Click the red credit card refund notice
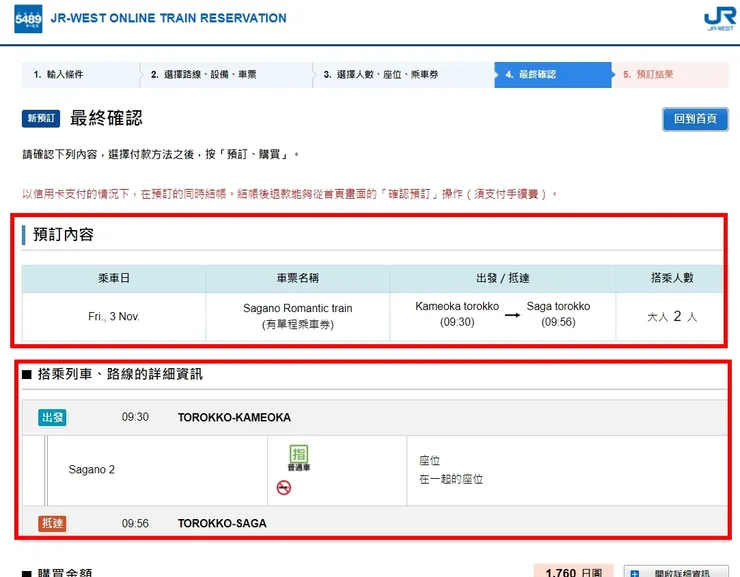740x577 pixels. [289, 194]
